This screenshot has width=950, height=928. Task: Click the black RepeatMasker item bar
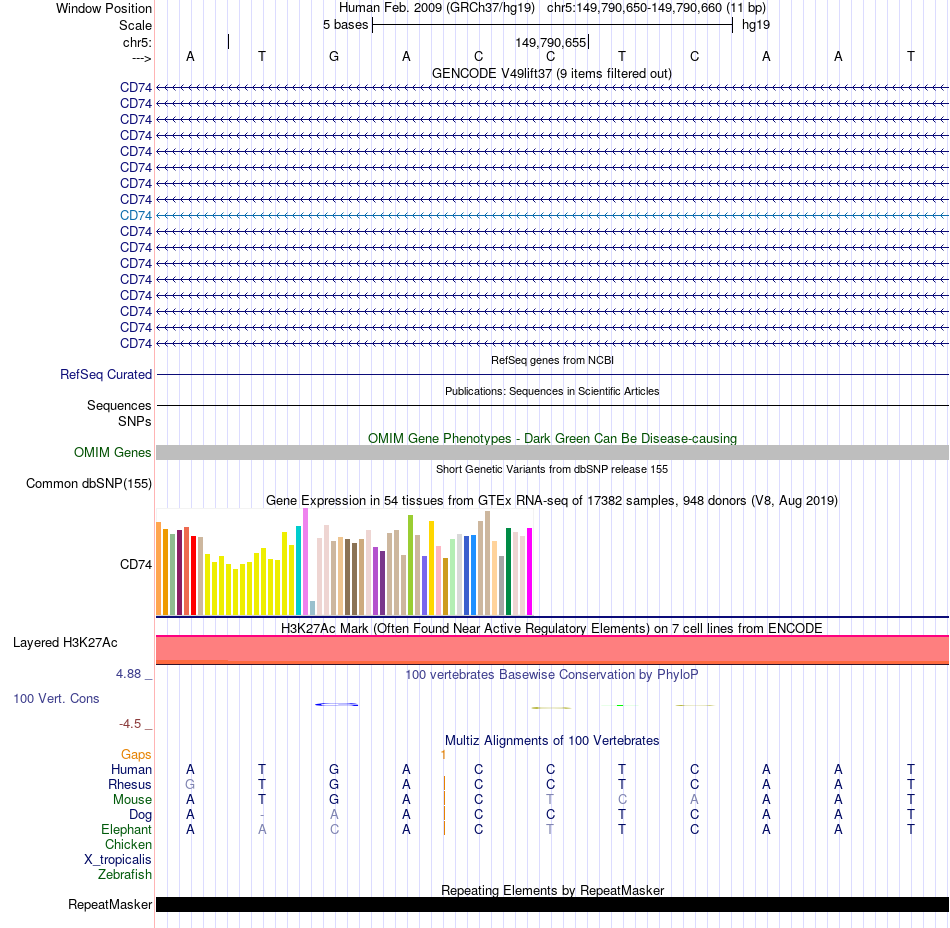(553, 904)
